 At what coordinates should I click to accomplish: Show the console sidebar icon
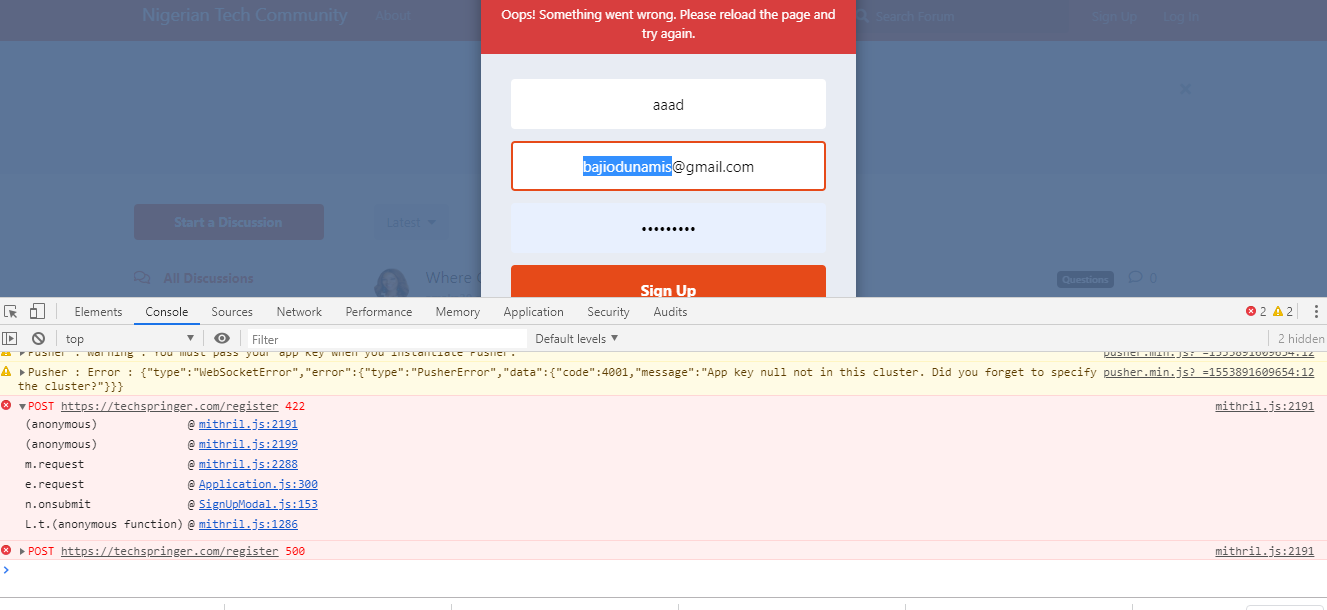10,339
